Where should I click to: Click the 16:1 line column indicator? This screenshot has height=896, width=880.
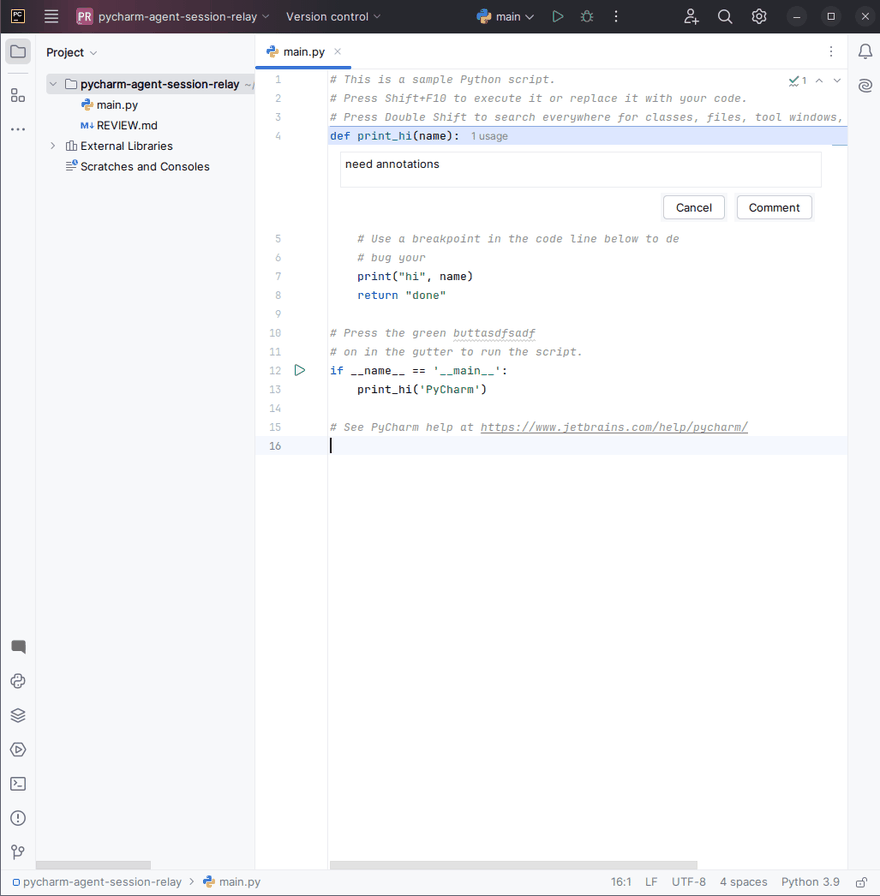[x=621, y=882]
